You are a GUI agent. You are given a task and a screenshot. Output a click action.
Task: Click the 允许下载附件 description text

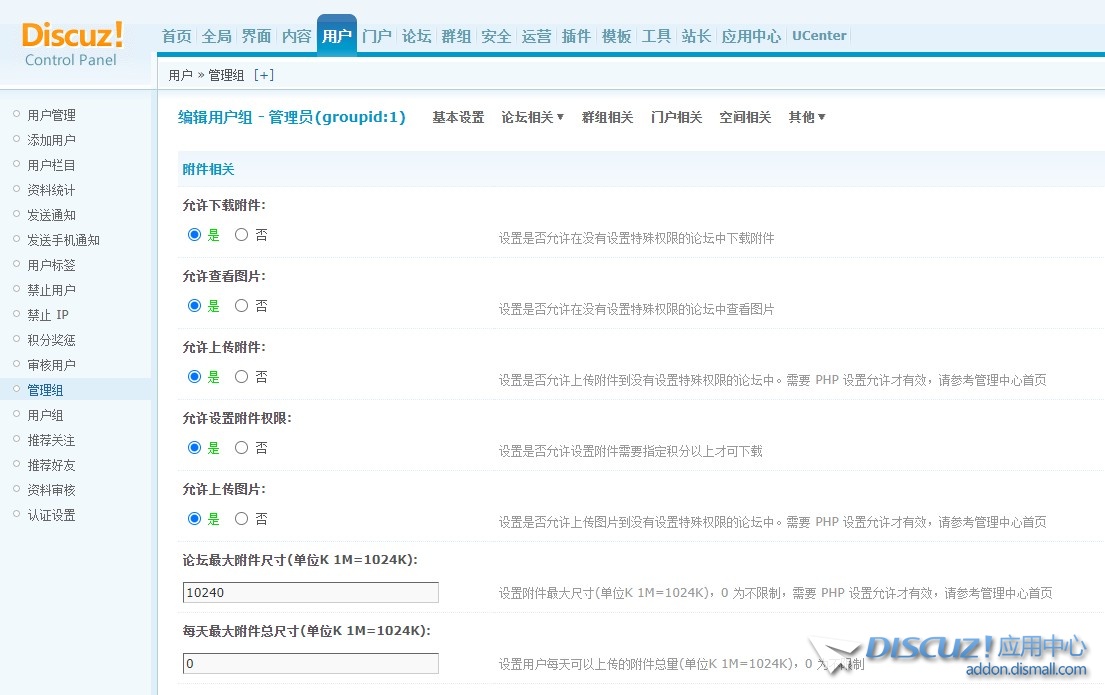click(x=636, y=238)
